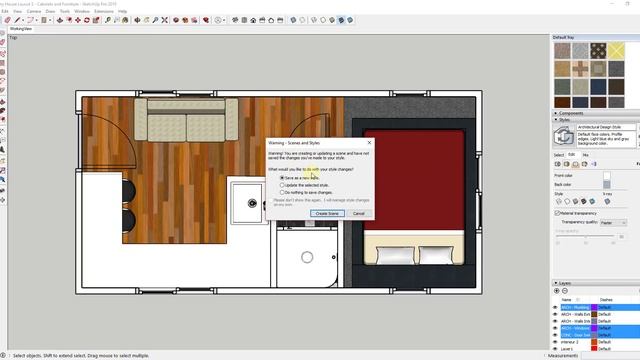Enable X-ray face style in toolbar
The height and width of the screenshot is (360, 640).
(x=293, y=20)
